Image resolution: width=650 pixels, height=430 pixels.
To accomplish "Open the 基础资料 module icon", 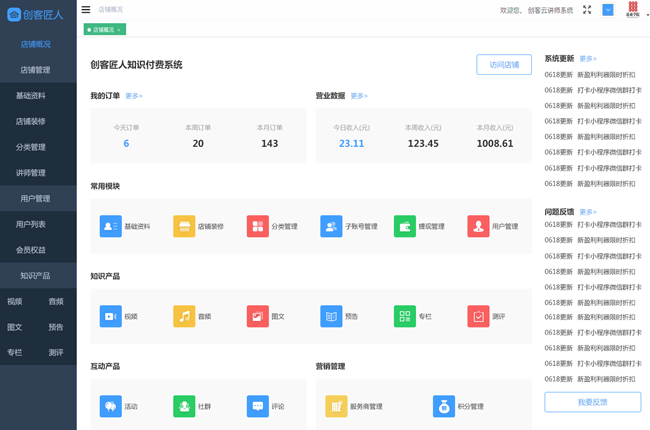I will (x=110, y=227).
